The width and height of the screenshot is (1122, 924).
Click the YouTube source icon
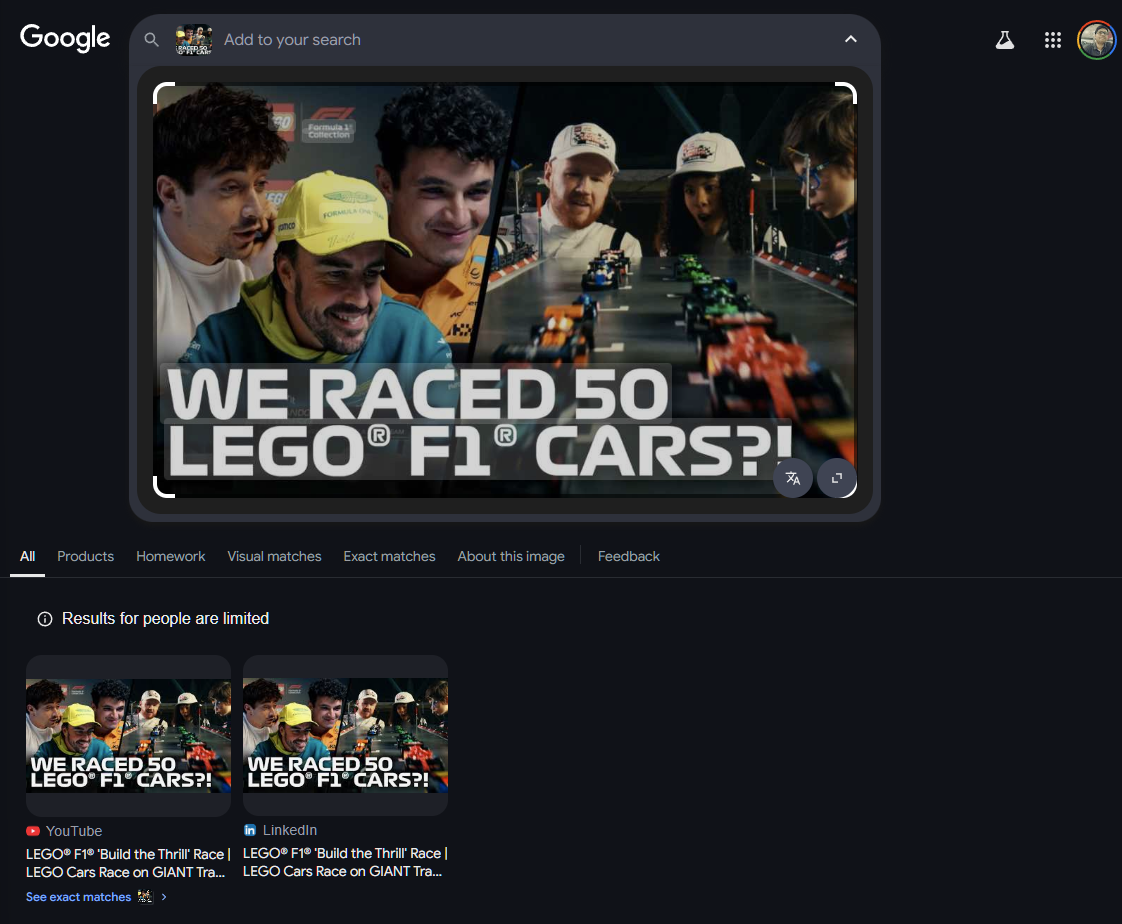(x=33, y=831)
